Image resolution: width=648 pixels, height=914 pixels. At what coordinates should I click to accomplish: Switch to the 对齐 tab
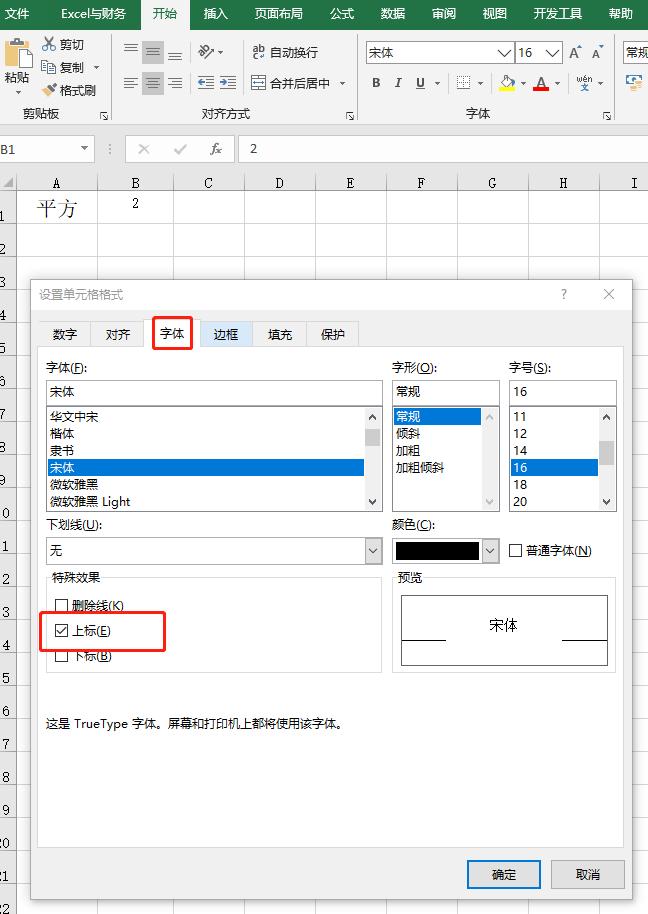(x=118, y=334)
